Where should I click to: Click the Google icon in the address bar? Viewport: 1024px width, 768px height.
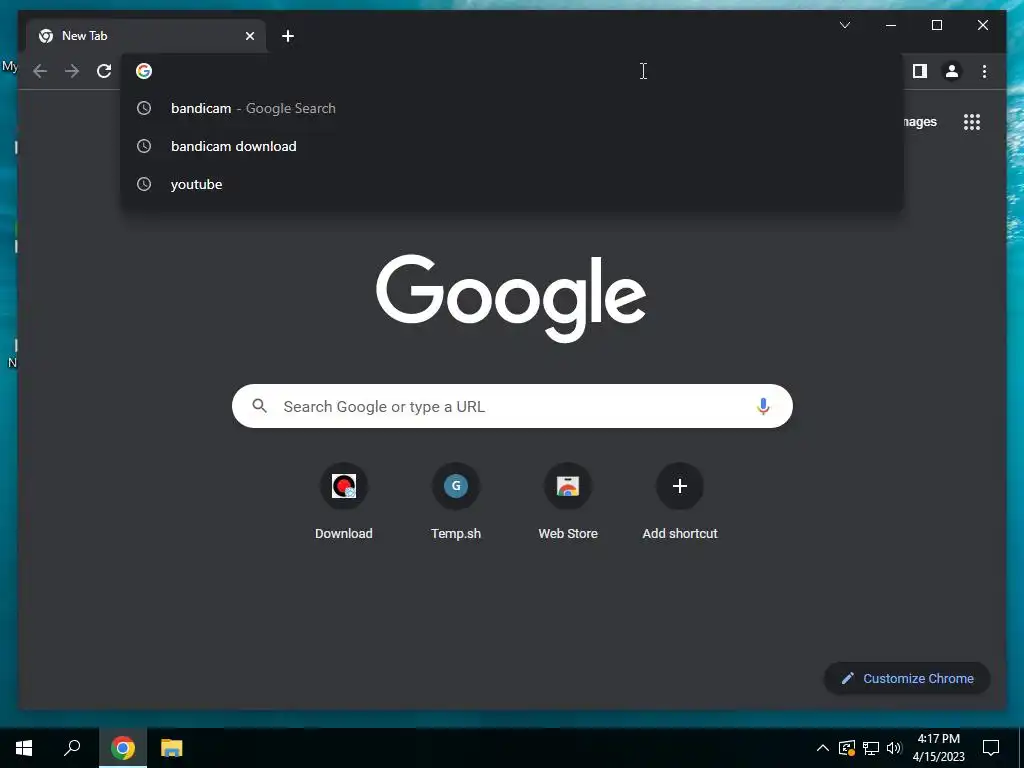tap(144, 71)
